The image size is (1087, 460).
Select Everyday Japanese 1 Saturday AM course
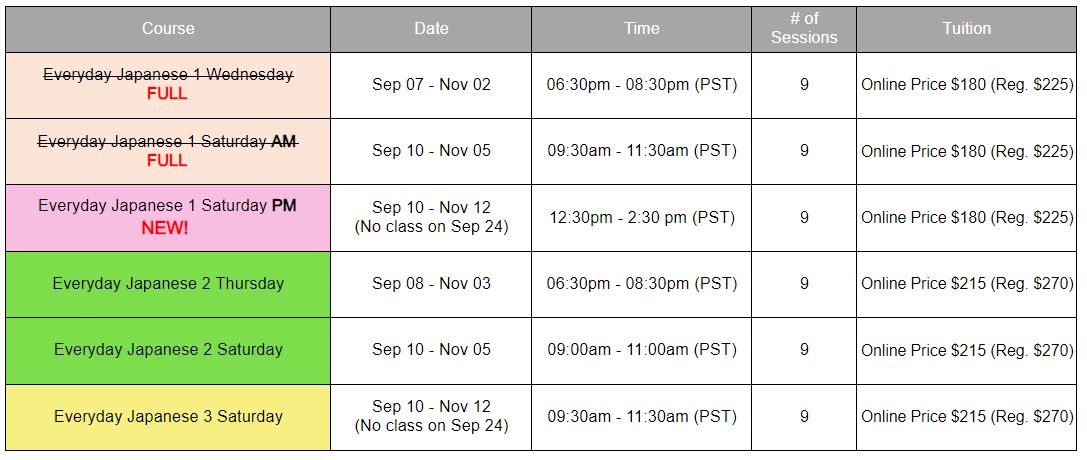(x=168, y=141)
